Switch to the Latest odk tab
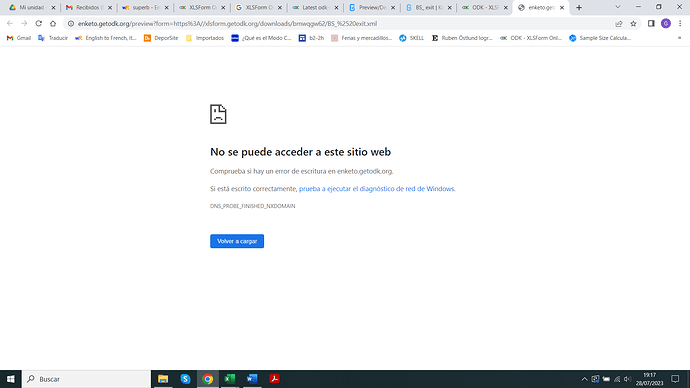The width and height of the screenshot is (690, 388). pos(316,7)
